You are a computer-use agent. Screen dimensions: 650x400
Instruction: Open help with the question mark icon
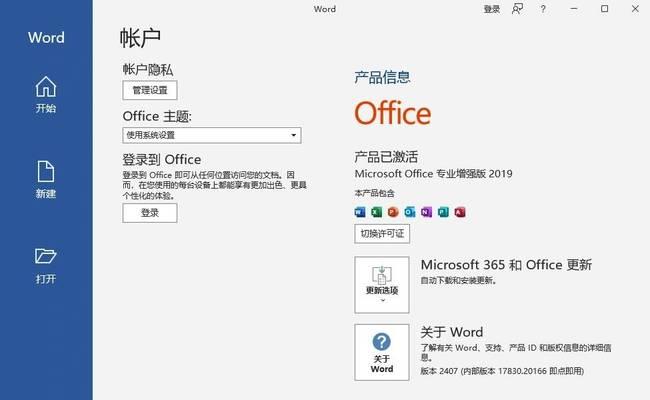point(543,9)
